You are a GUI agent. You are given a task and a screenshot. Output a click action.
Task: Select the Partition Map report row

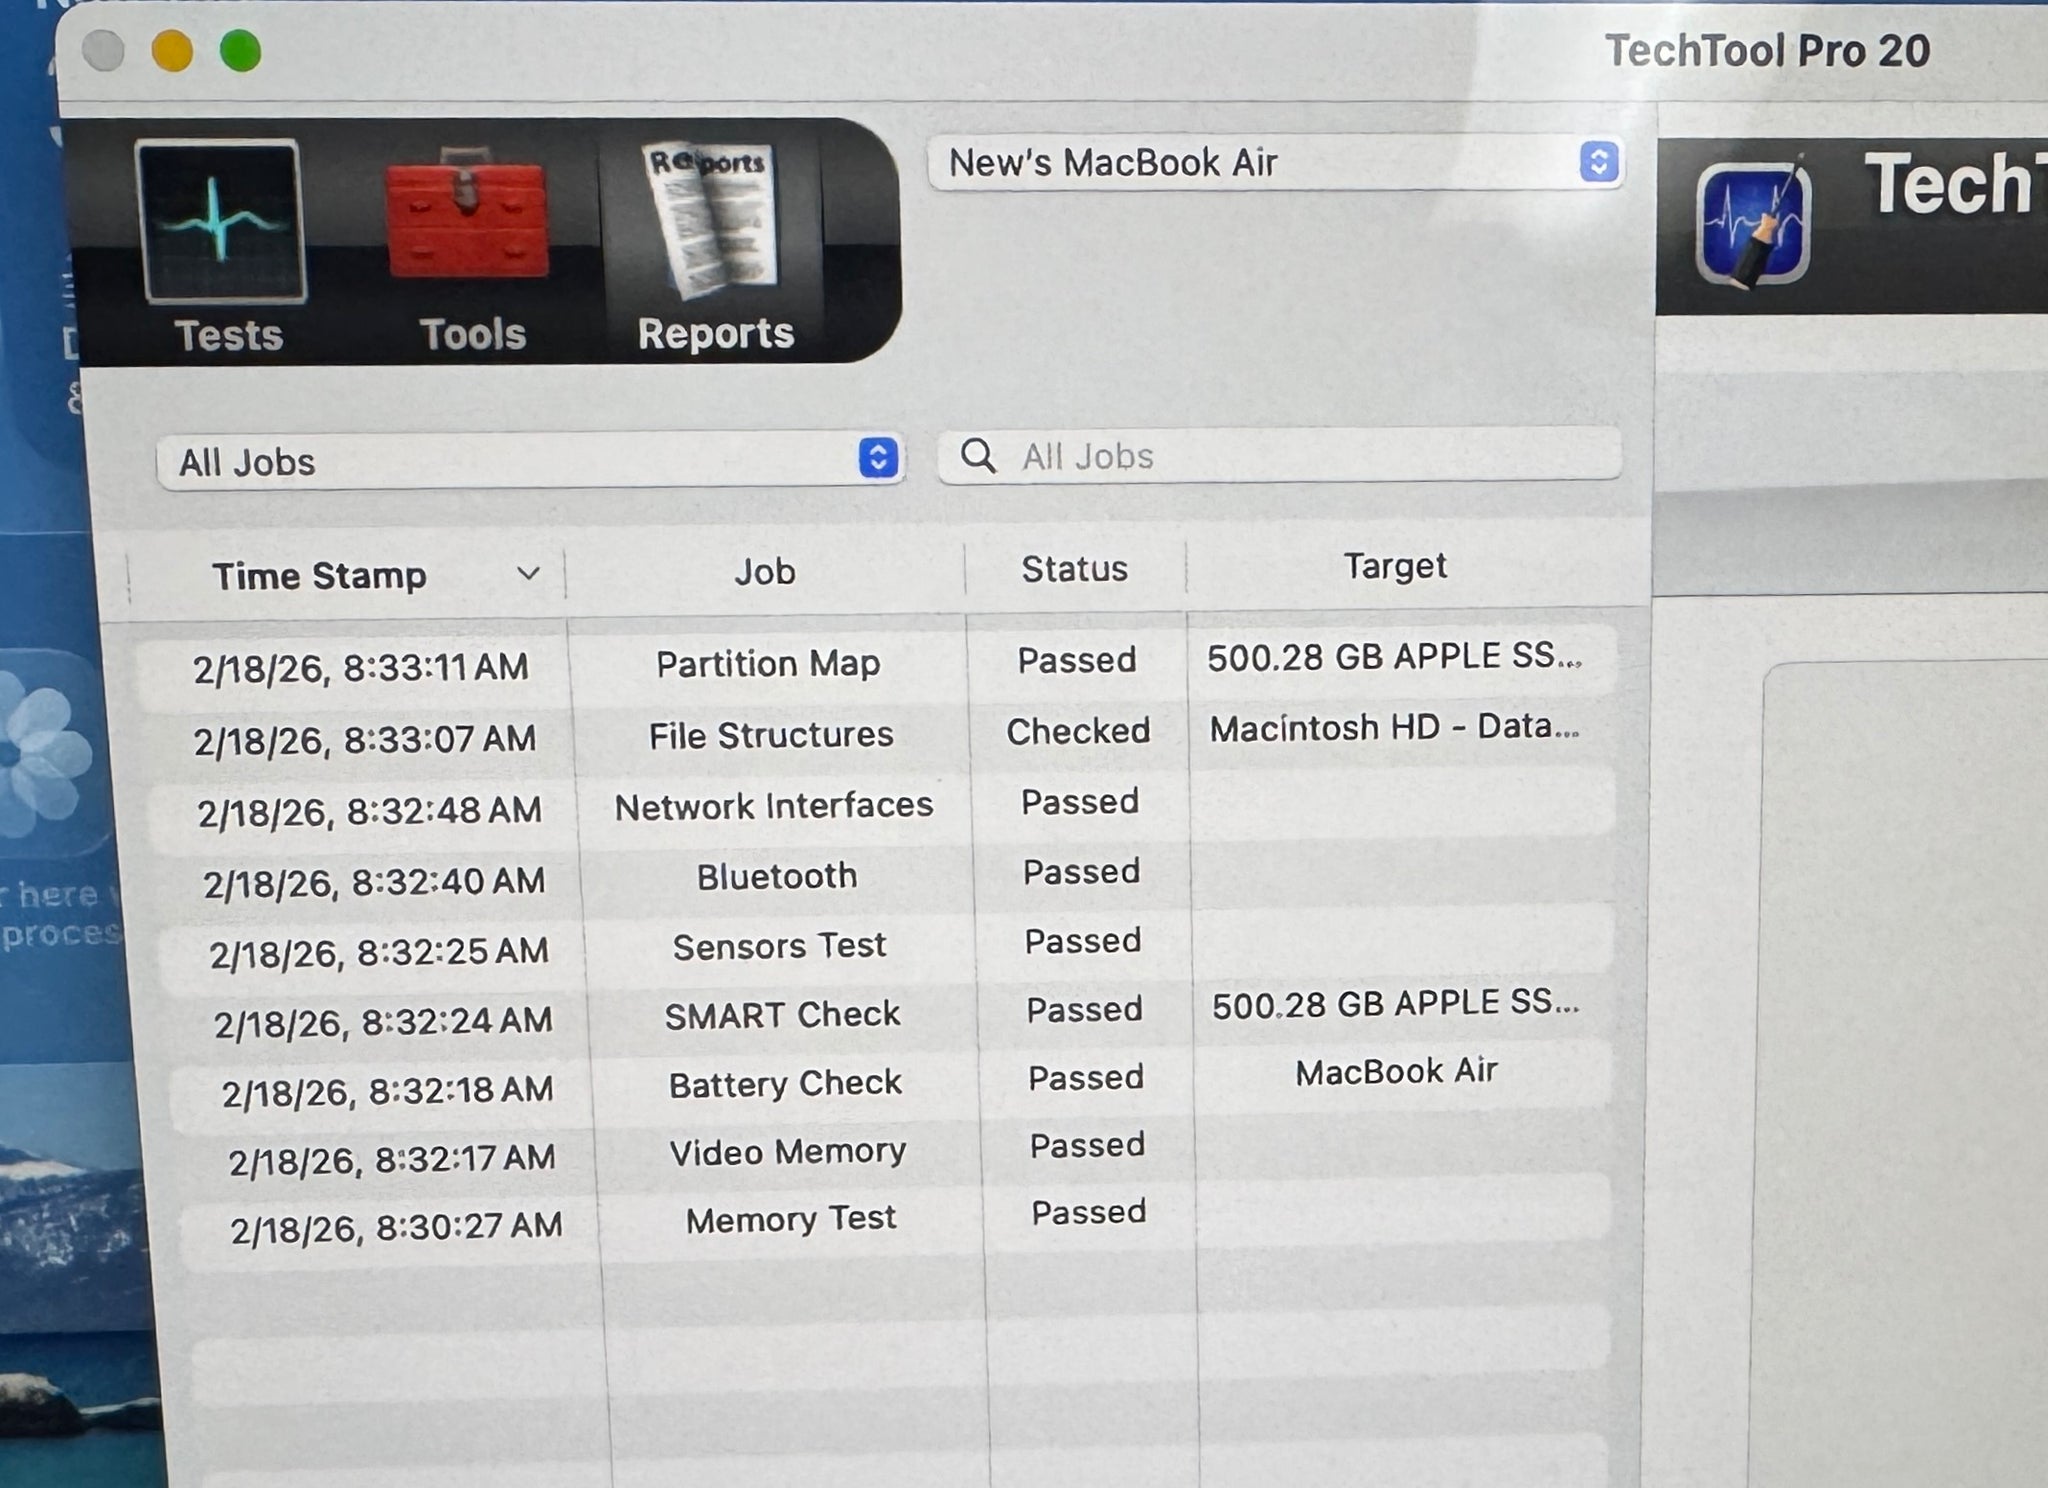768,664
